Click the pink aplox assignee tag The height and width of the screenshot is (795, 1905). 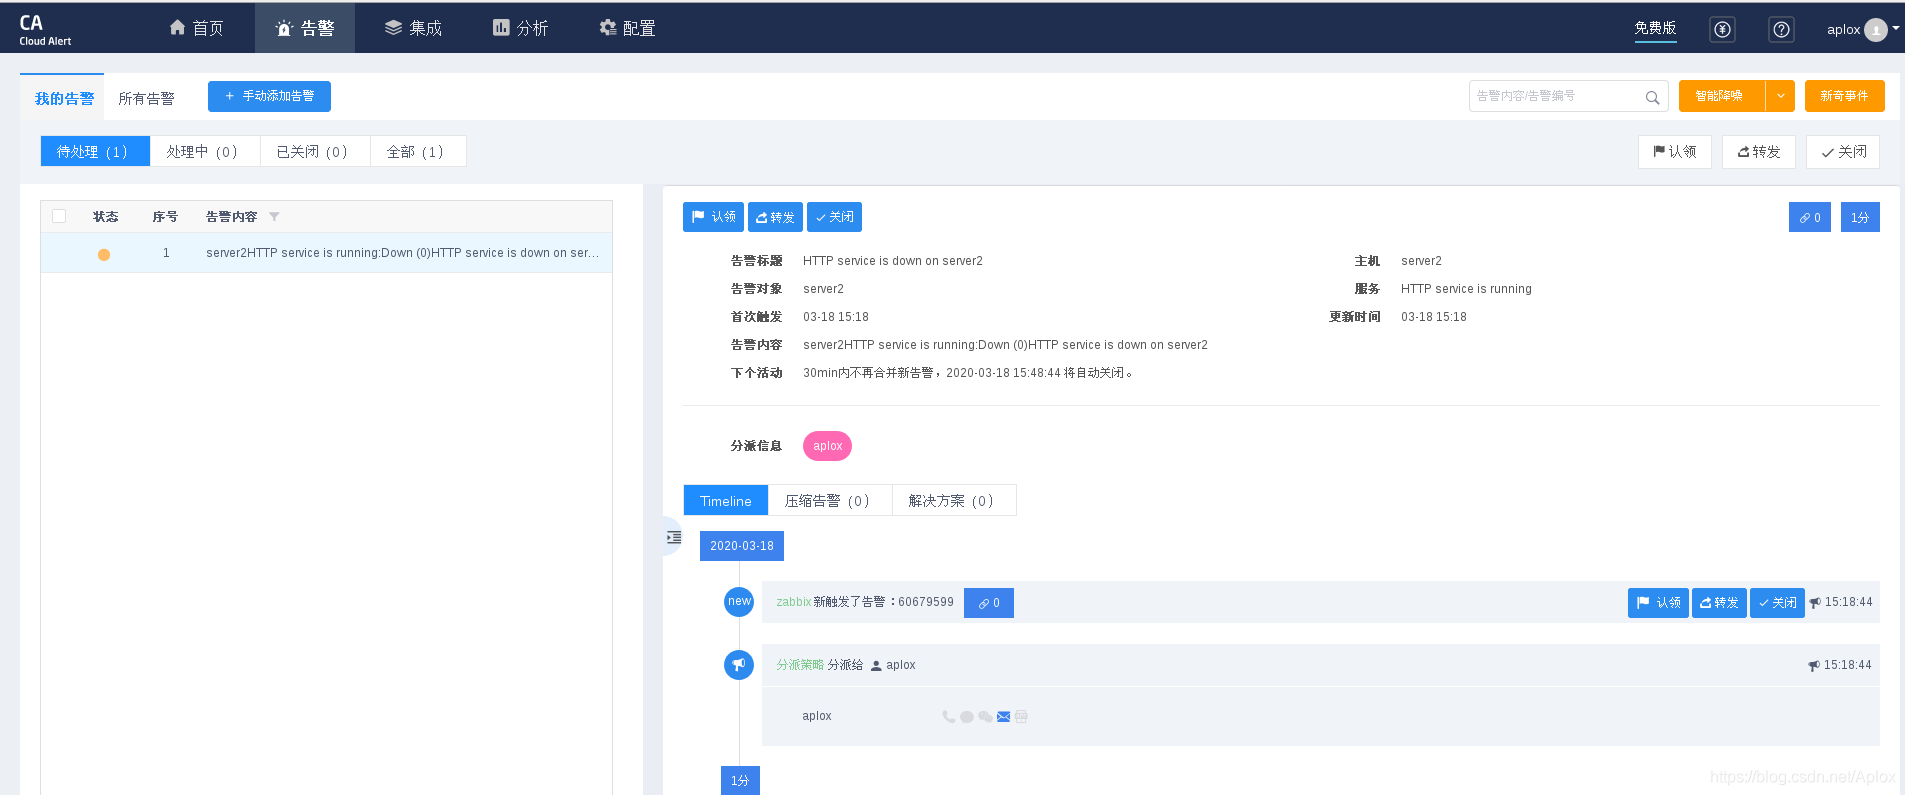[x=827, y=446]
